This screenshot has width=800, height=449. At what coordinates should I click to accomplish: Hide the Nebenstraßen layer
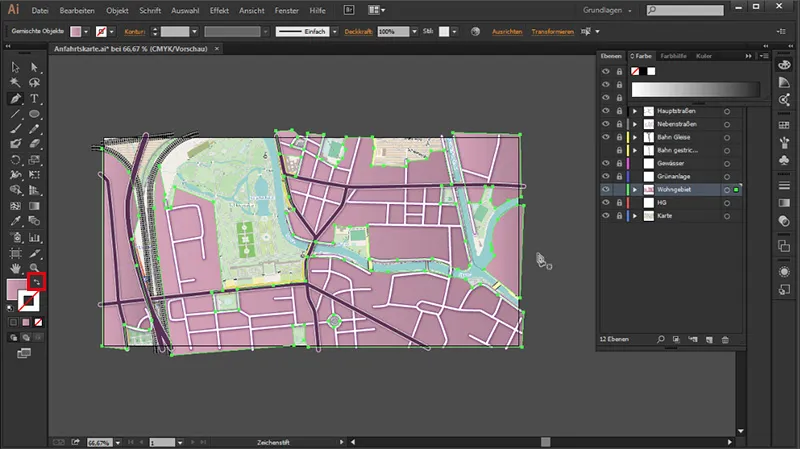(x=606, y=124)
